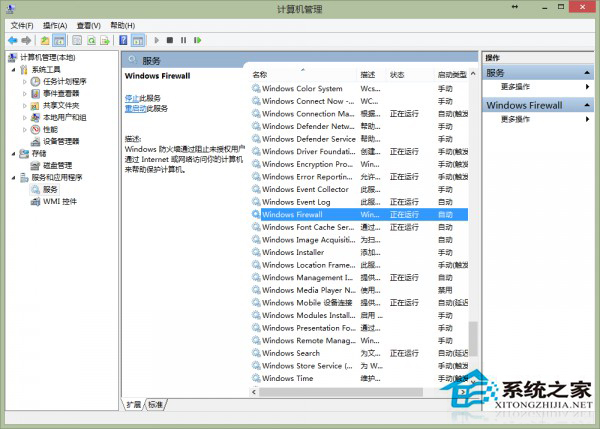
Task: Expand the 本地用户和组 node arrow
Action: click(x=24, y=117)
